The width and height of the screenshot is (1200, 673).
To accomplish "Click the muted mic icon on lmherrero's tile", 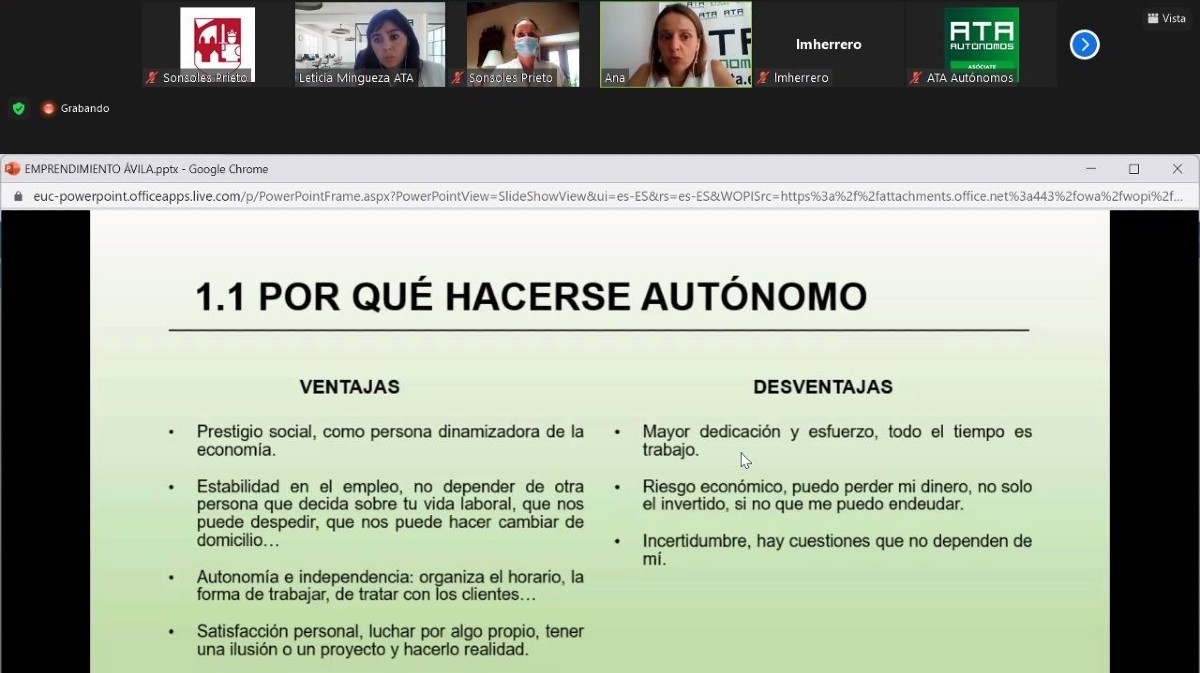I will click(x=763, y=78).
